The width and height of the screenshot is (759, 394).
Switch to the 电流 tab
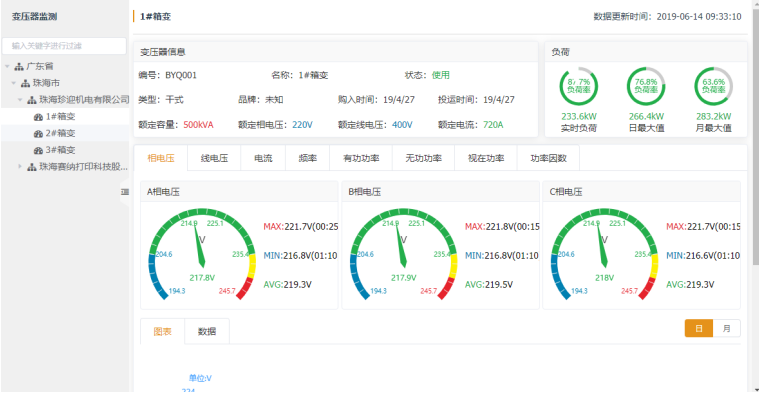(x=263, y=158)
